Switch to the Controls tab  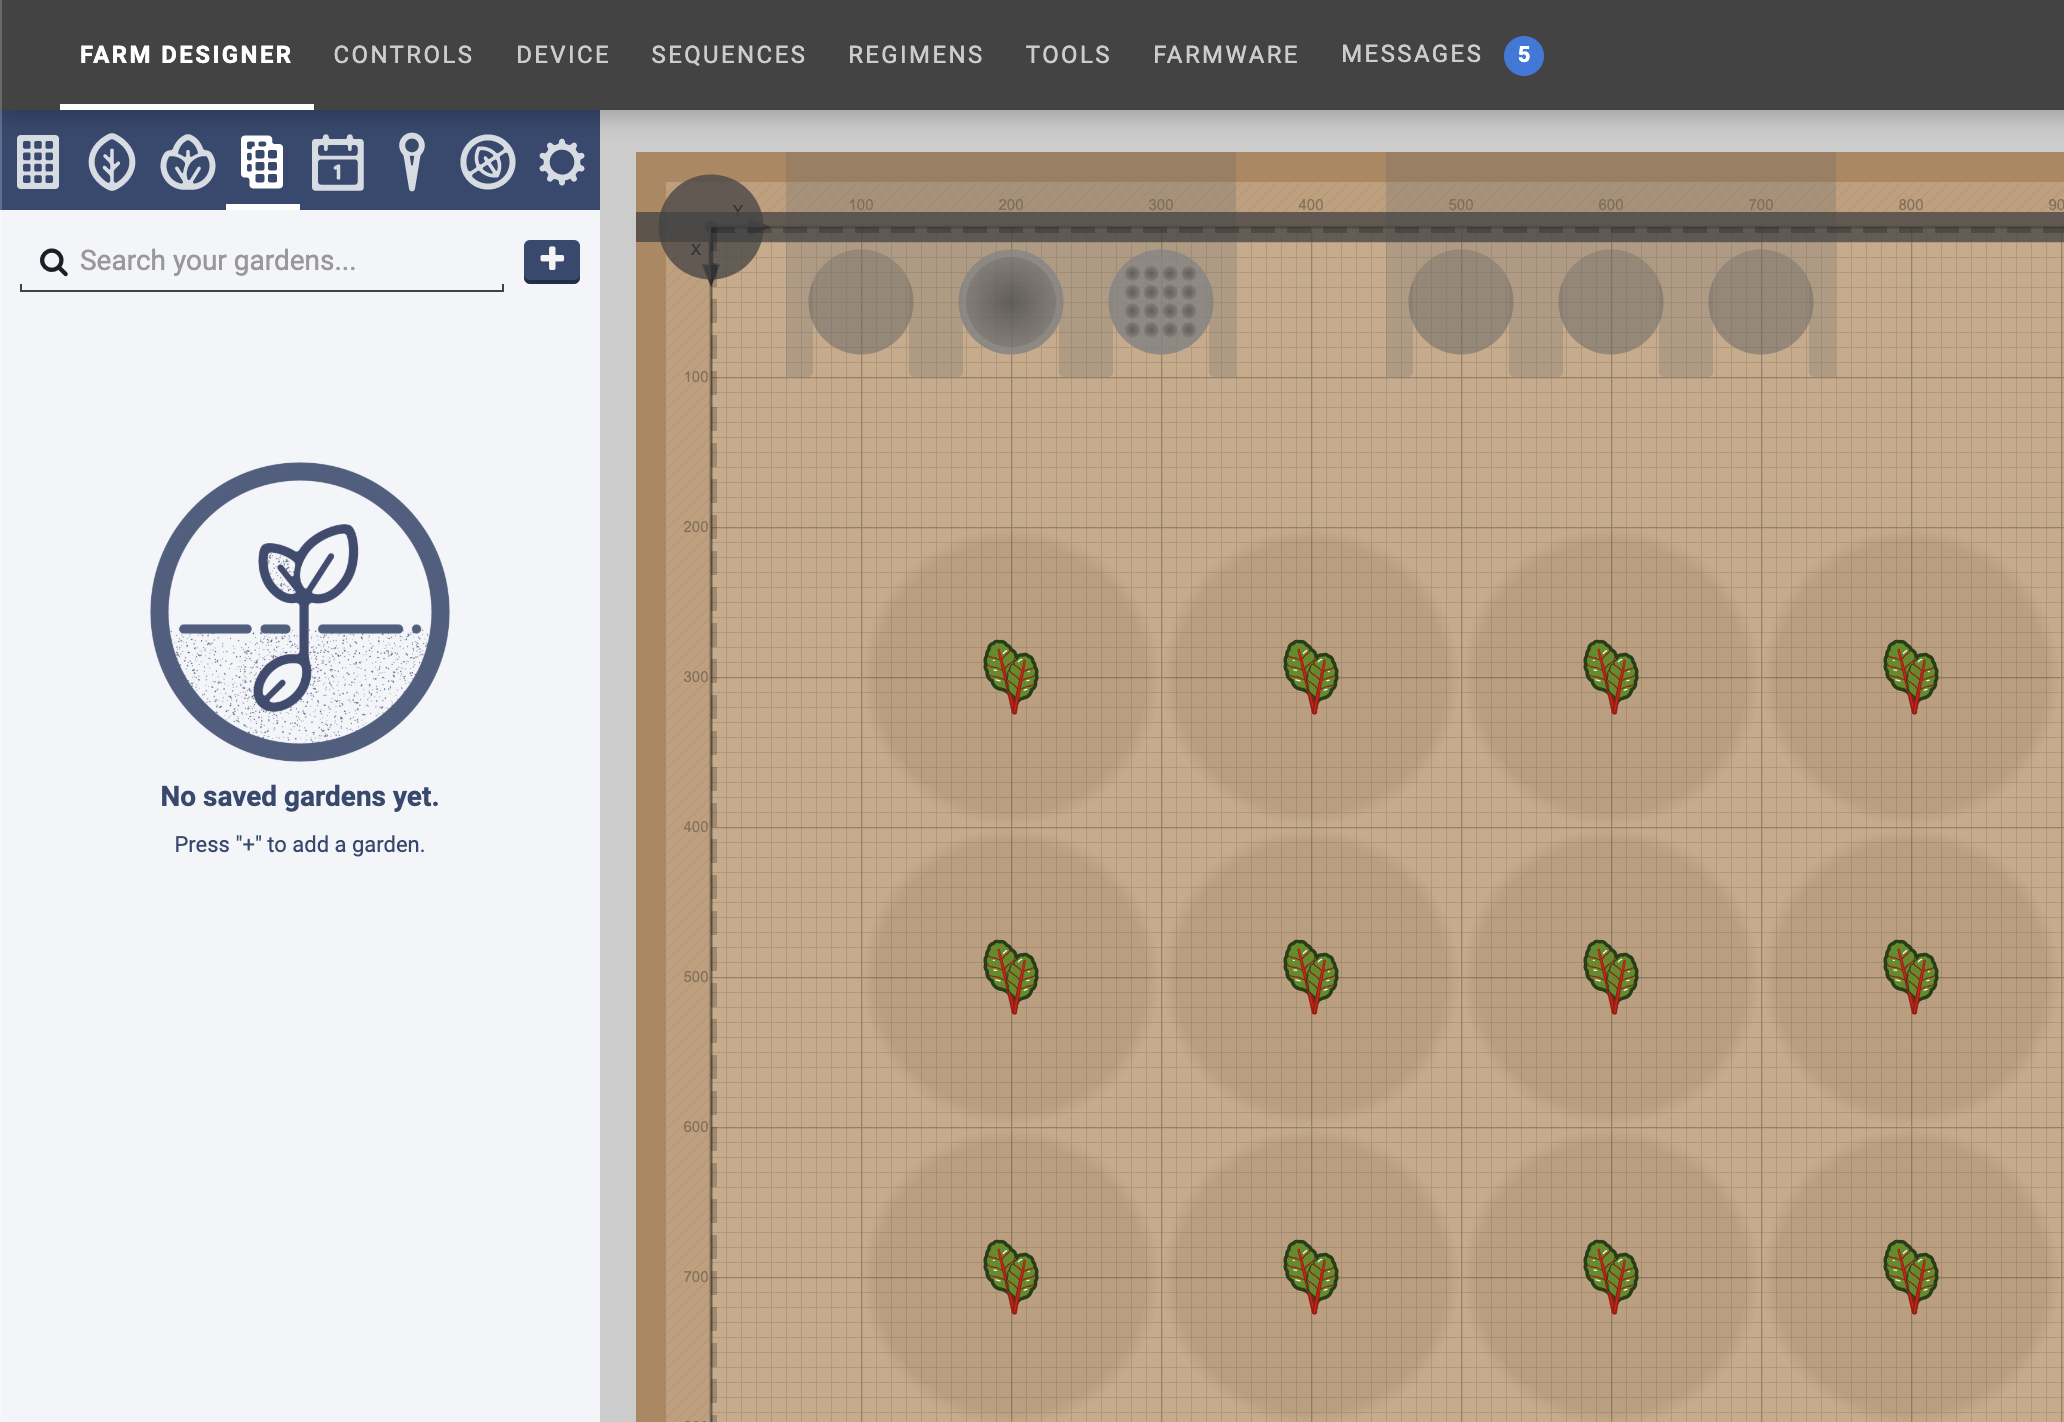coord(403,53)
